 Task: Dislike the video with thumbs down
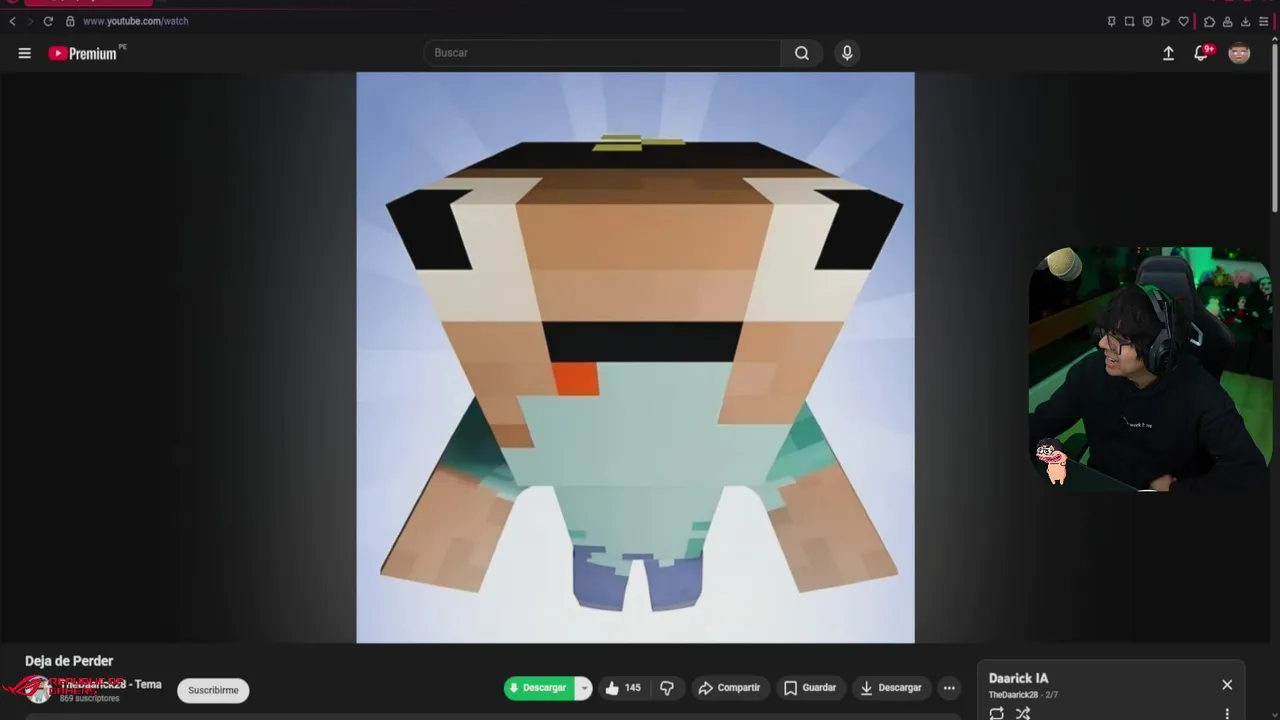pyautogui.click(x=667, y=688)
